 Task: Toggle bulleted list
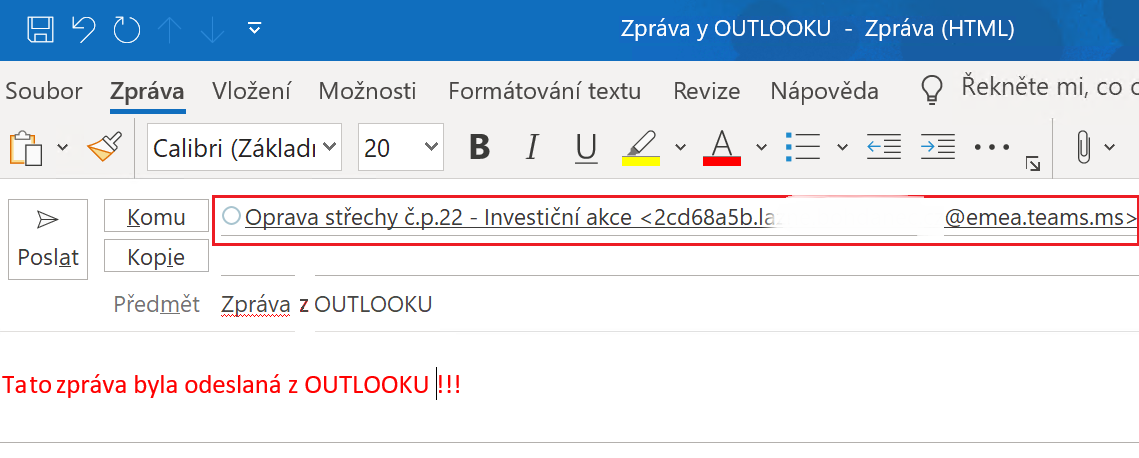[803, 147]
